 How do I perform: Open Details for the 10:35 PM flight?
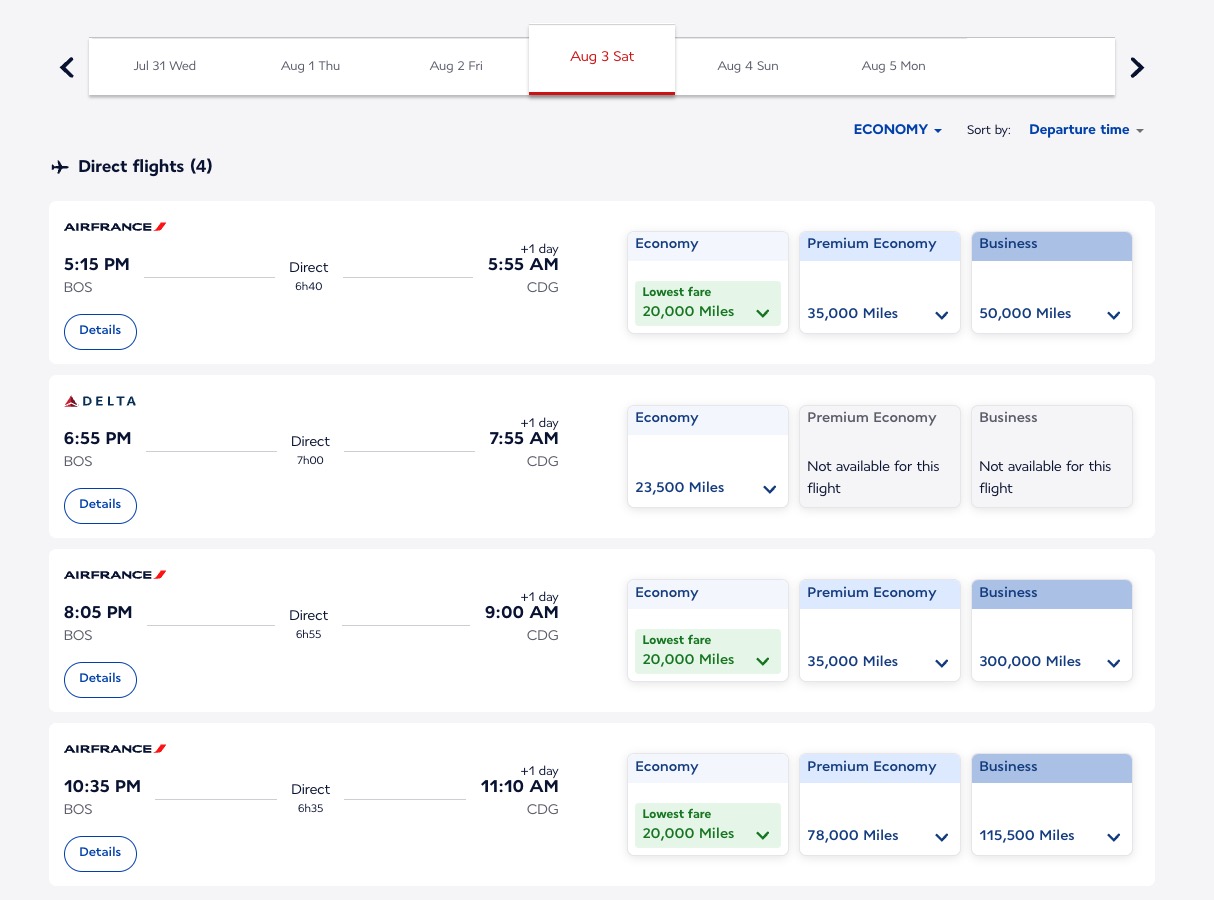coord(100,853)
